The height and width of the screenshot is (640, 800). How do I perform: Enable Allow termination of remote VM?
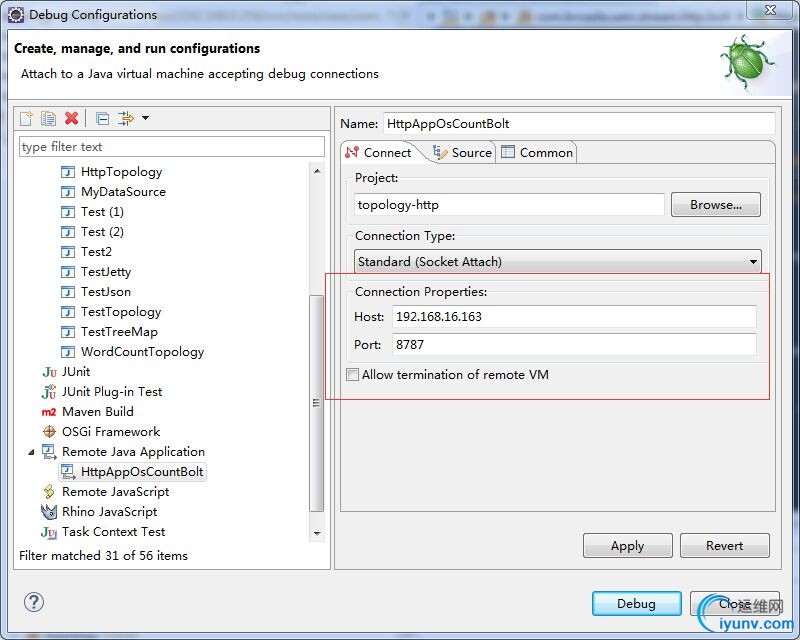tap(353, 375)
